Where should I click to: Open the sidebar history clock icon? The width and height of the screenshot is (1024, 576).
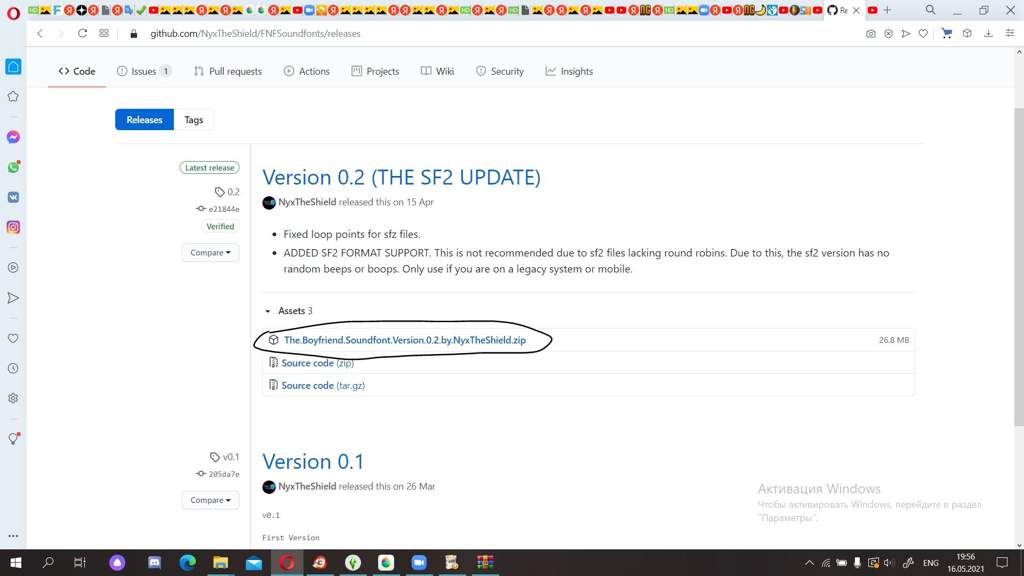[x=13, y=368]
